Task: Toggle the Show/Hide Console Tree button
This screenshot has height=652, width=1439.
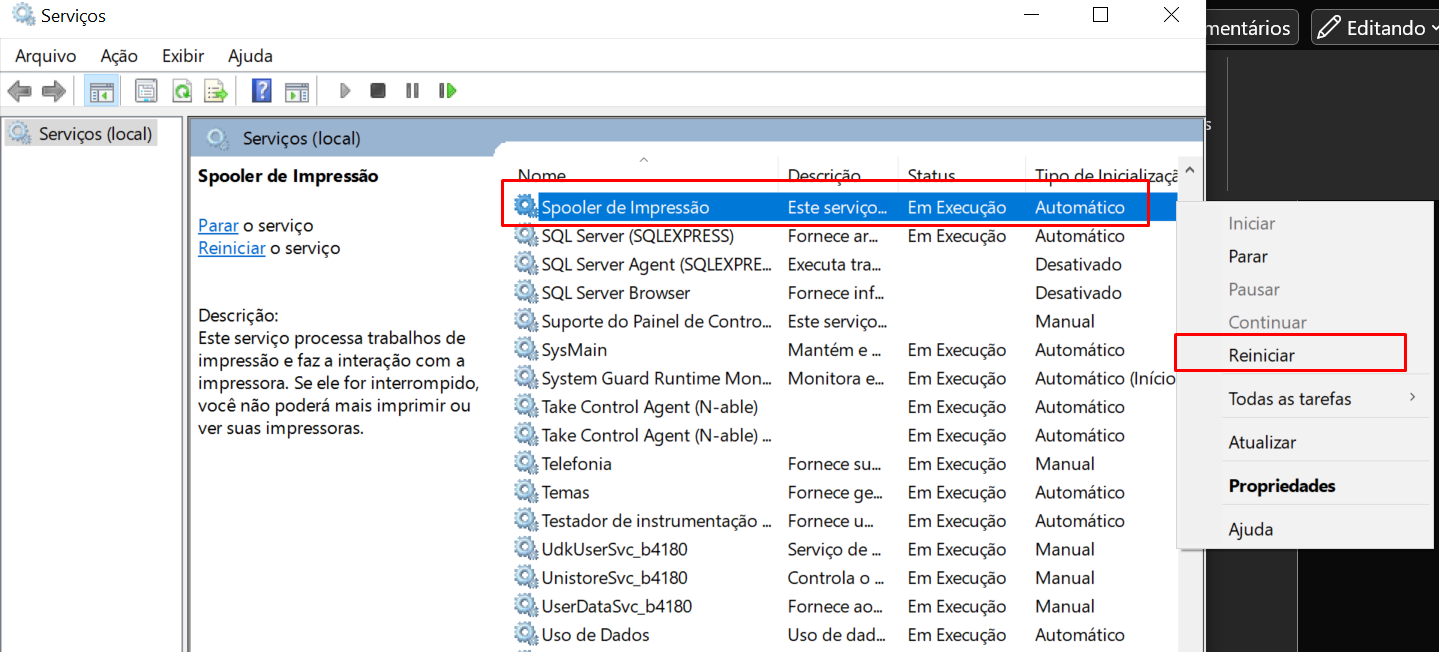Action: click(102, 92)
